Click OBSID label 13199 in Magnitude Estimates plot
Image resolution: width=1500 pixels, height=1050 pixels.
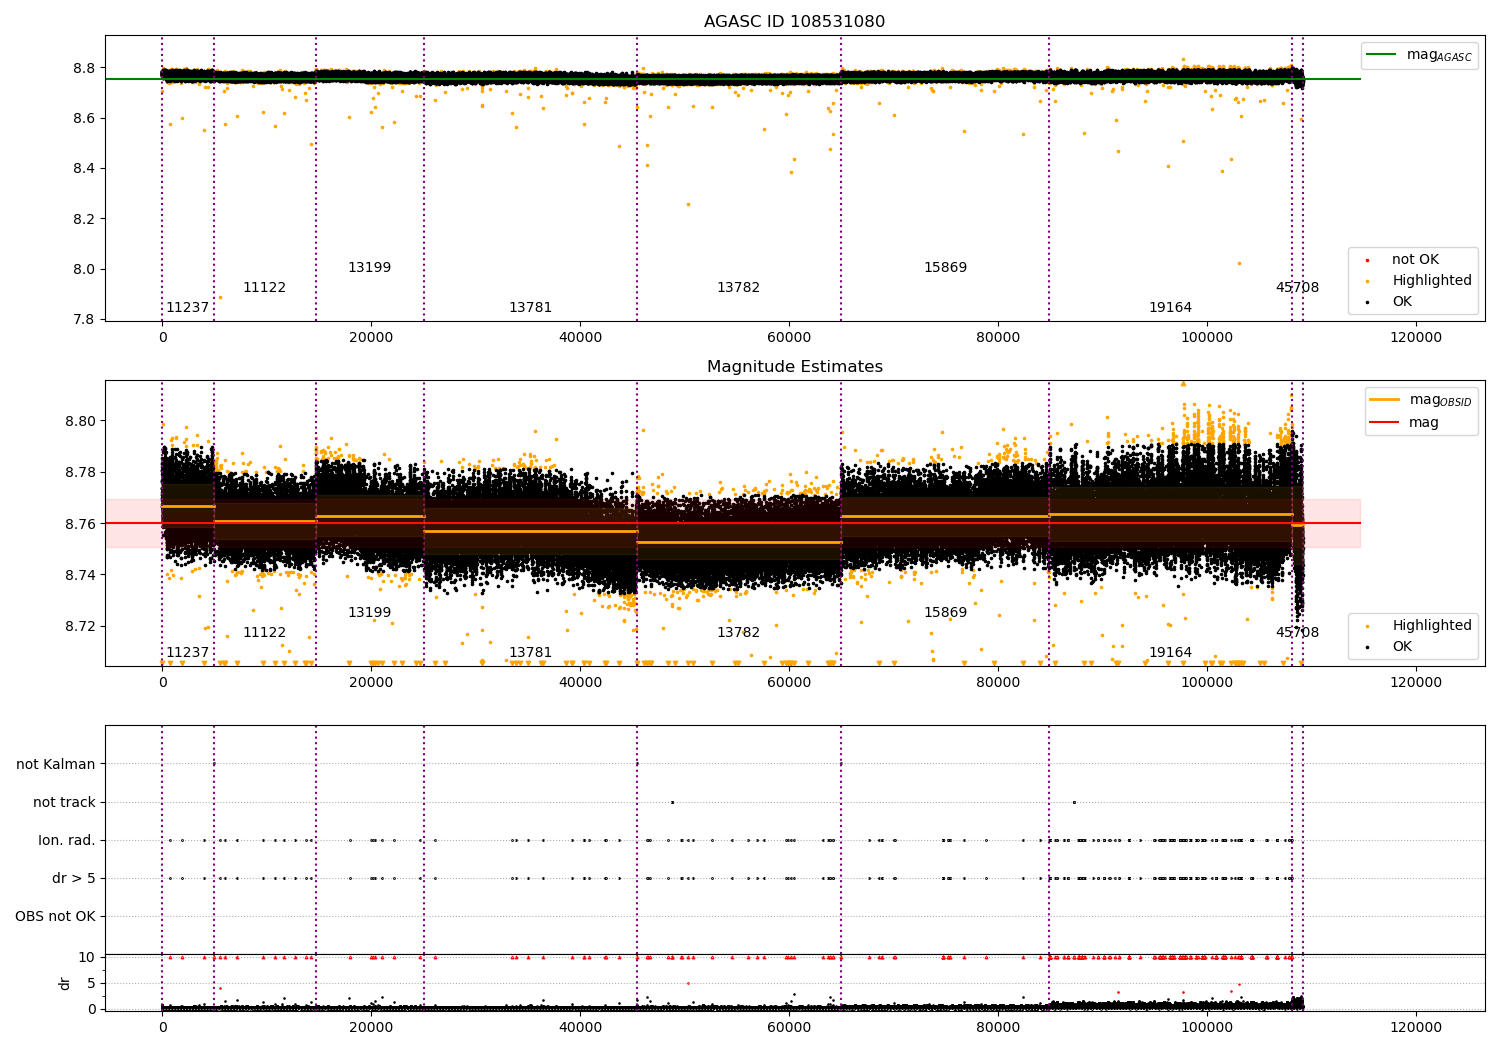coord(369,613)
